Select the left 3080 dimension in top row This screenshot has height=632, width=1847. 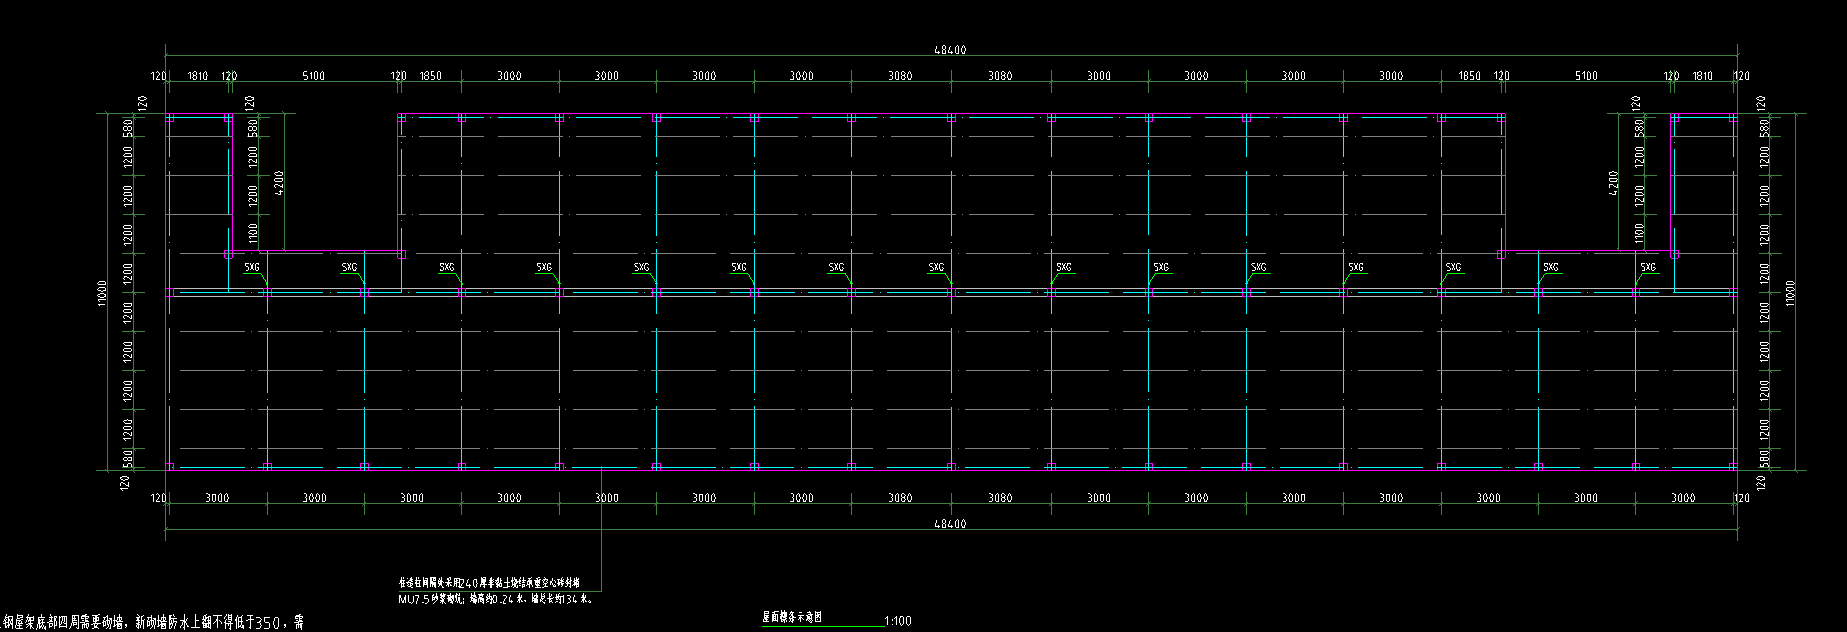(x=898, y=76)
